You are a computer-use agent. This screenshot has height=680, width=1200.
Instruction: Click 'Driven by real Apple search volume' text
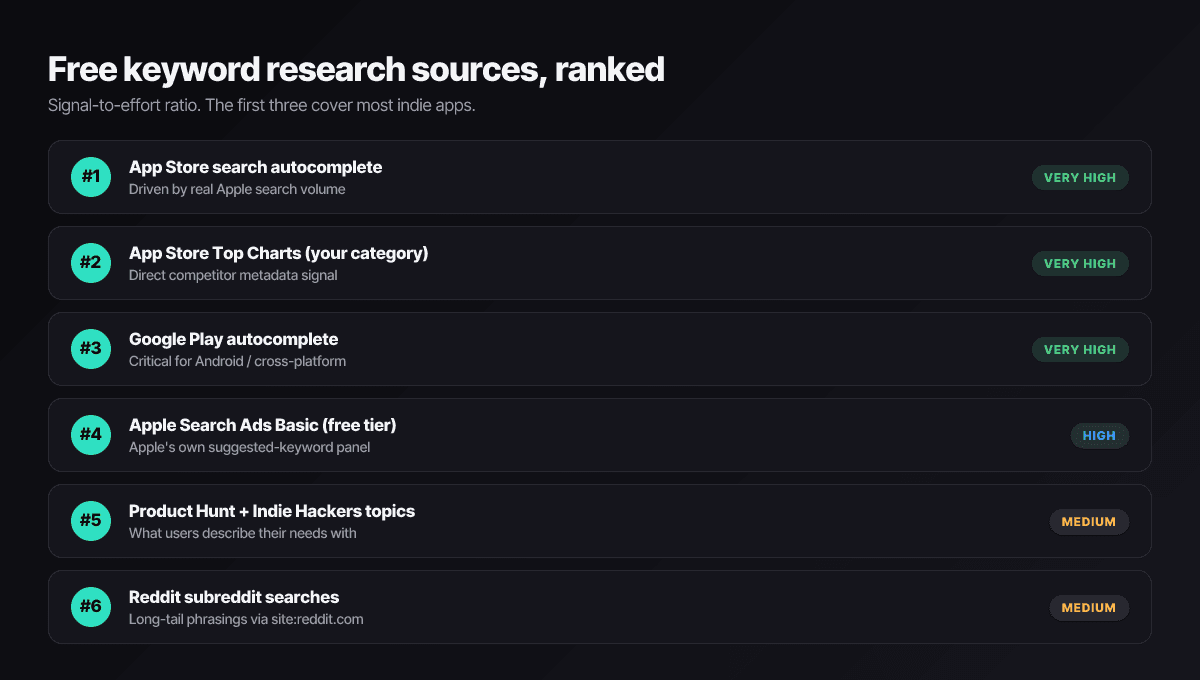click(237, 189)
